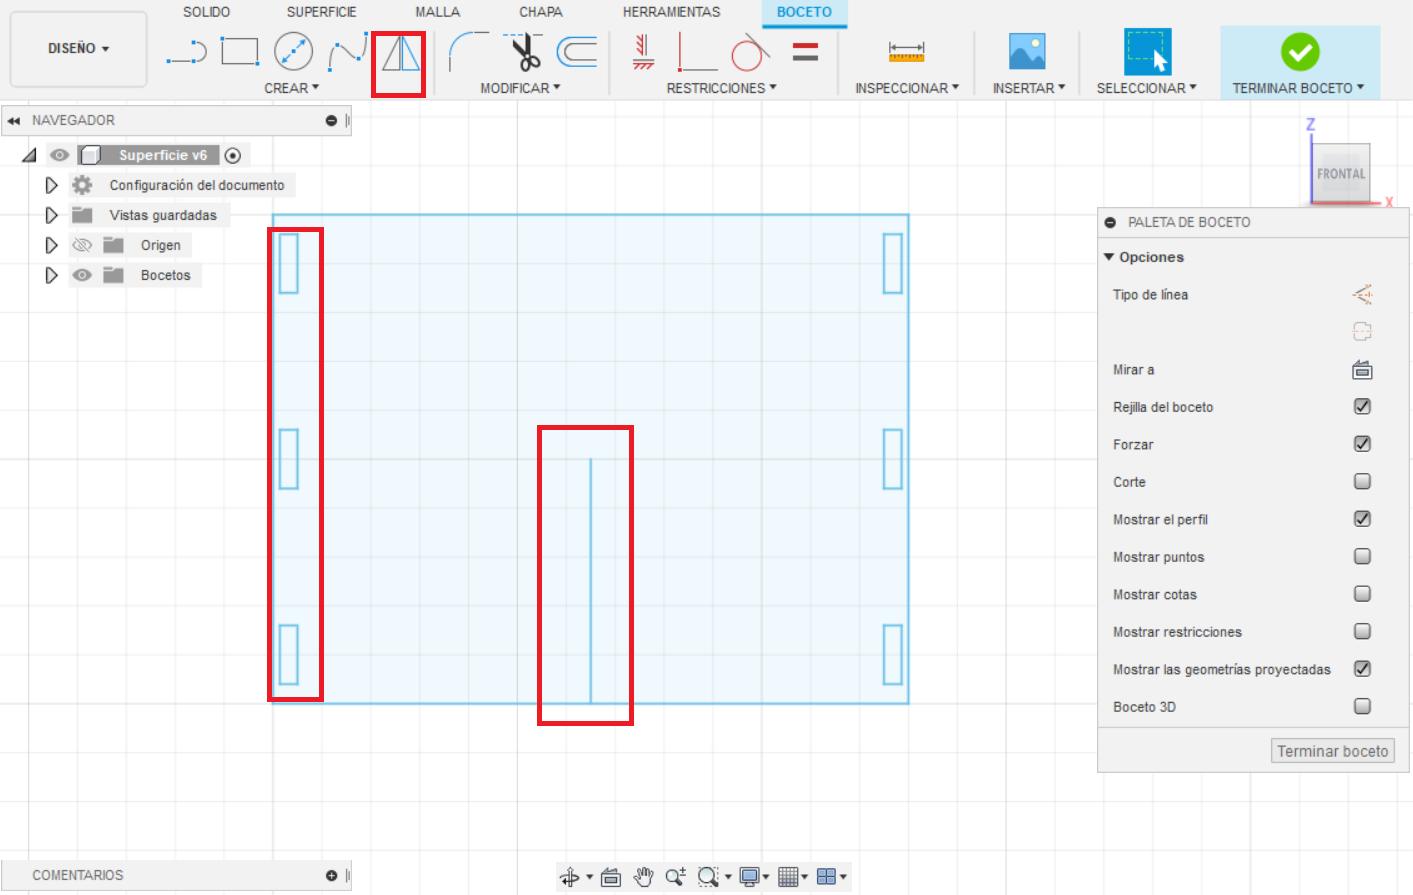
Task: Select the Offset tool
Action: [x=577, y=51]
